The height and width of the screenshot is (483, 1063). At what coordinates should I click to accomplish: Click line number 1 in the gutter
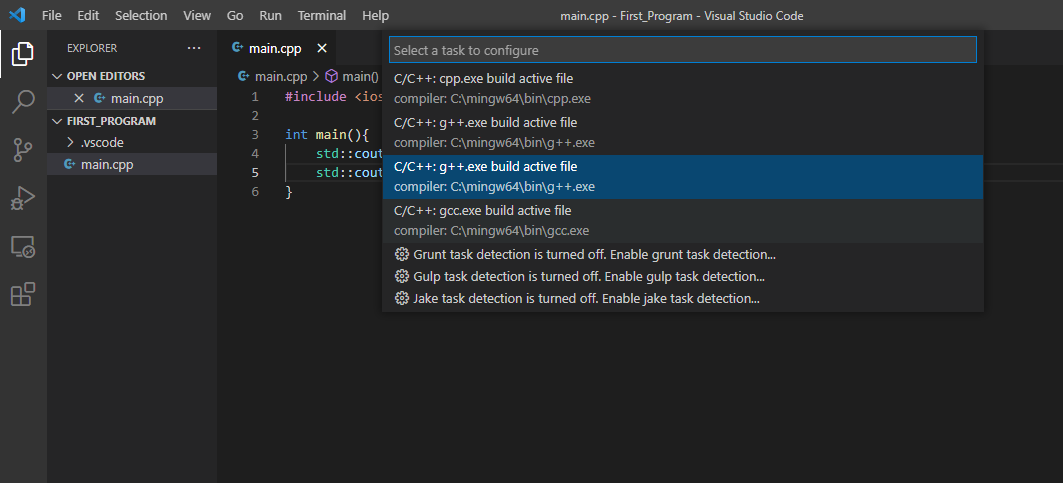point(254,96)
